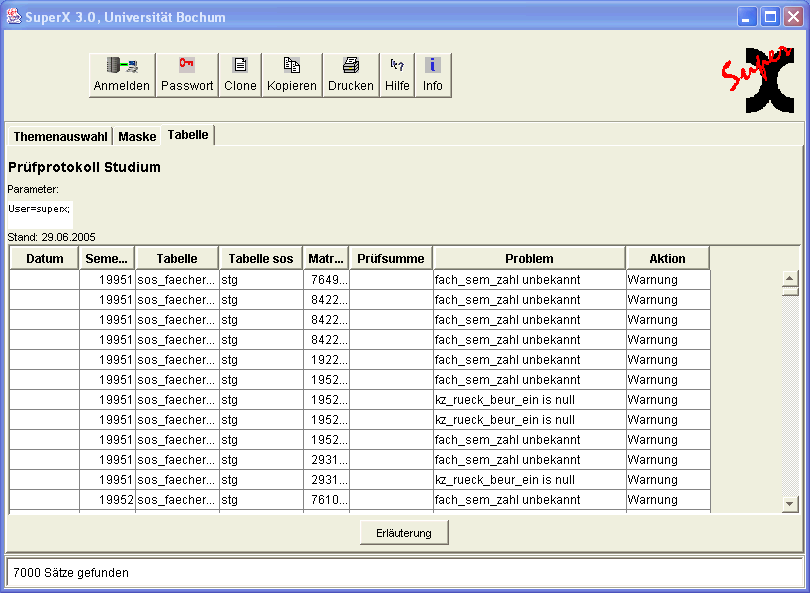Click the table scrollbar down arrow
Screen dimensions: 810x593
[790, 504]
